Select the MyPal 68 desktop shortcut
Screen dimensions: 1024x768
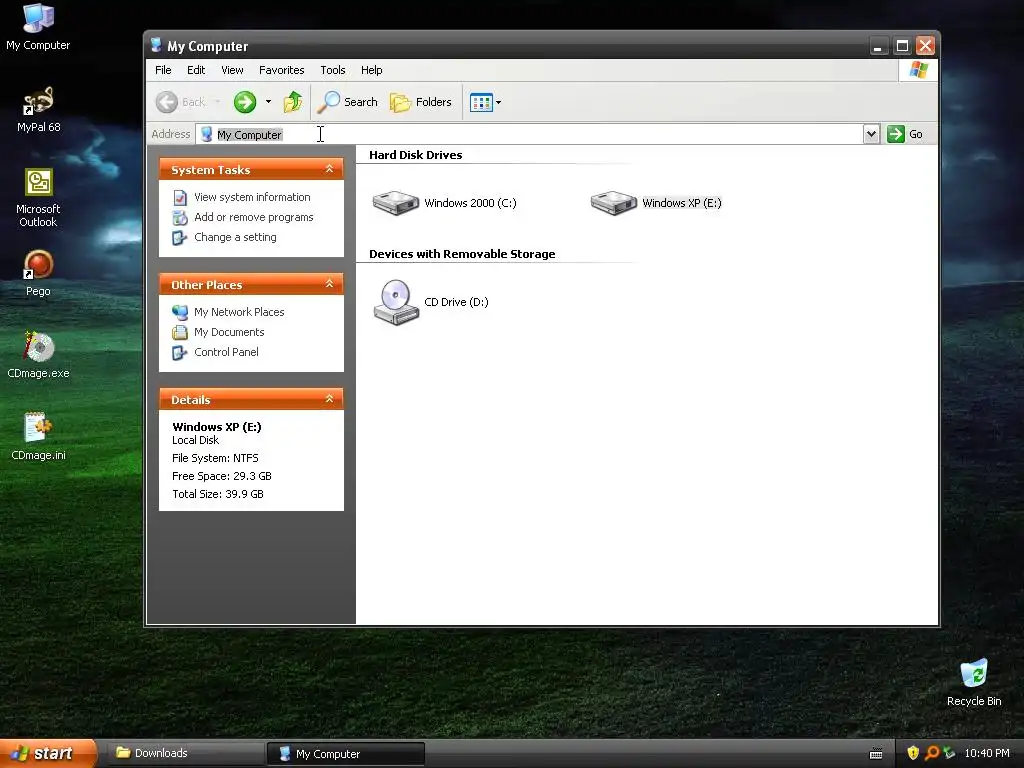[x=39, y=110]
